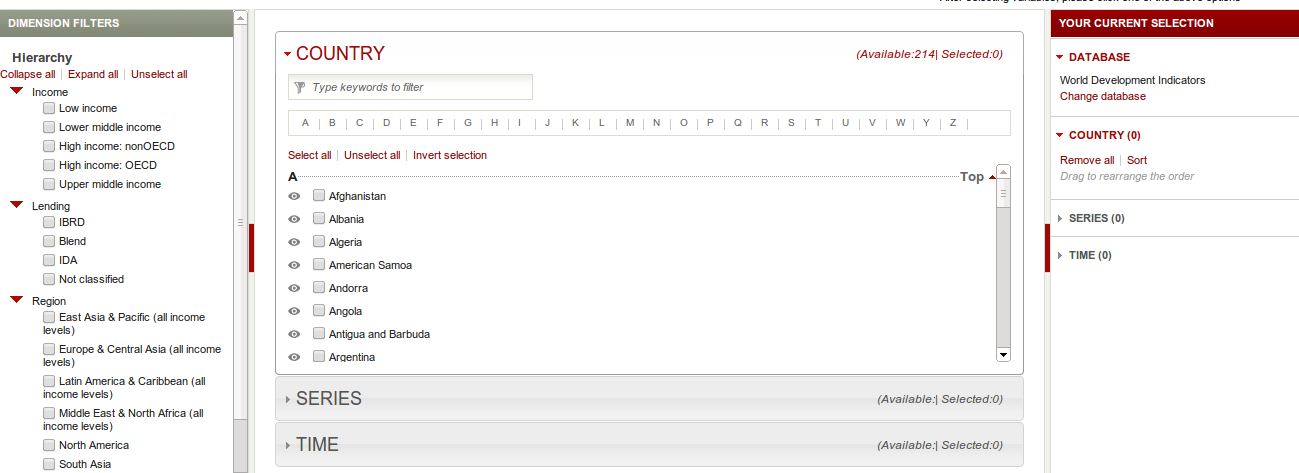The image size is (1299, 473).
Task: Expand the SERIES panel
Action: coord(649,399)
